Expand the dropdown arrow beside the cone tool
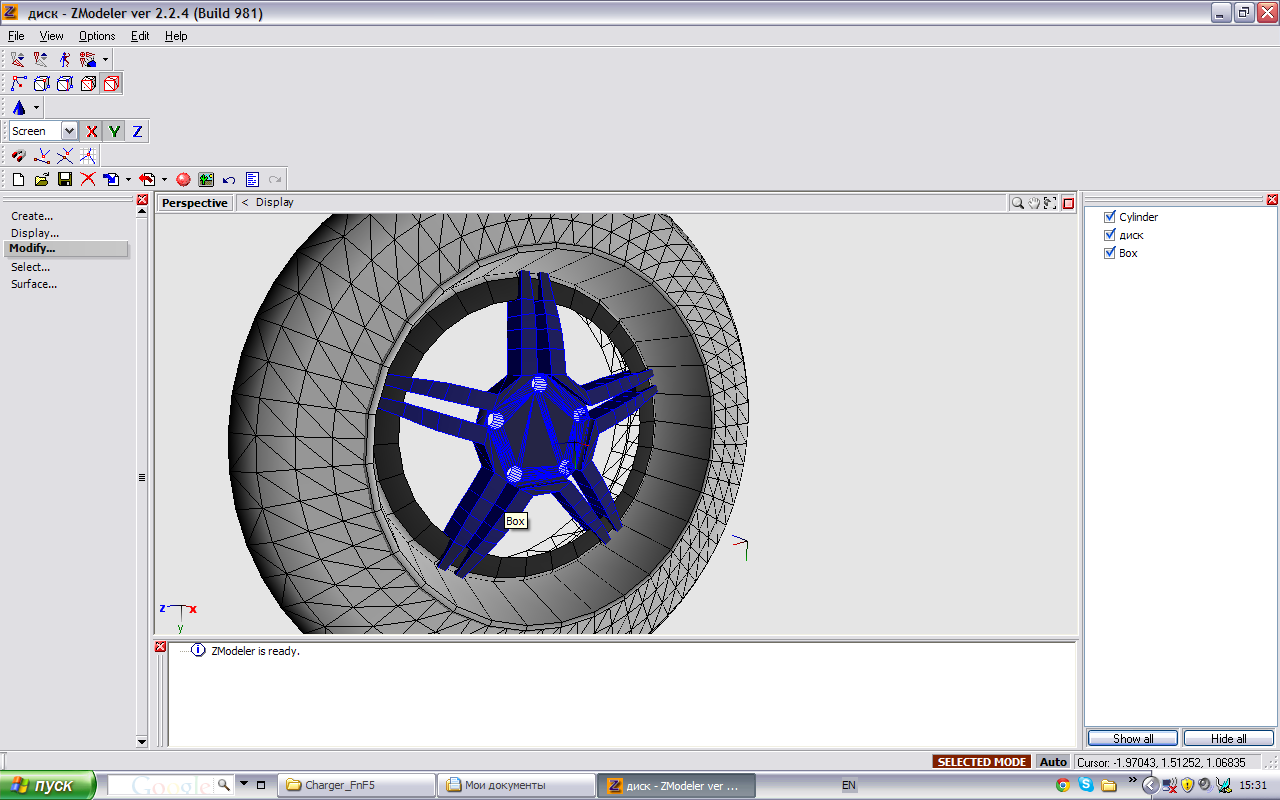The height and width of the screenshot is (800, 1280). tap(36, 107)
